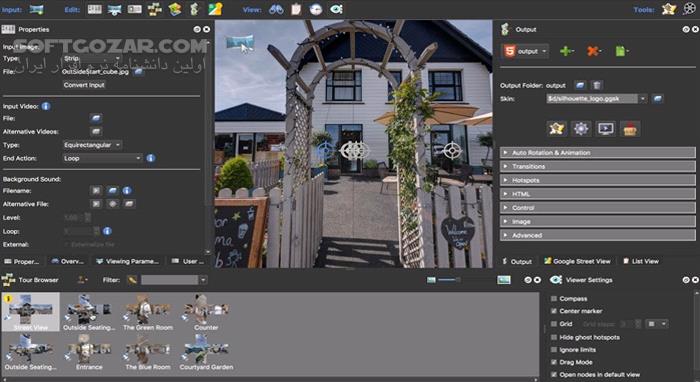The width and height of the screenshot is (700, 382).
Task: Open the Skin Editor star icon in Tools
Action: pyautogui.click(x=669, y=9)
